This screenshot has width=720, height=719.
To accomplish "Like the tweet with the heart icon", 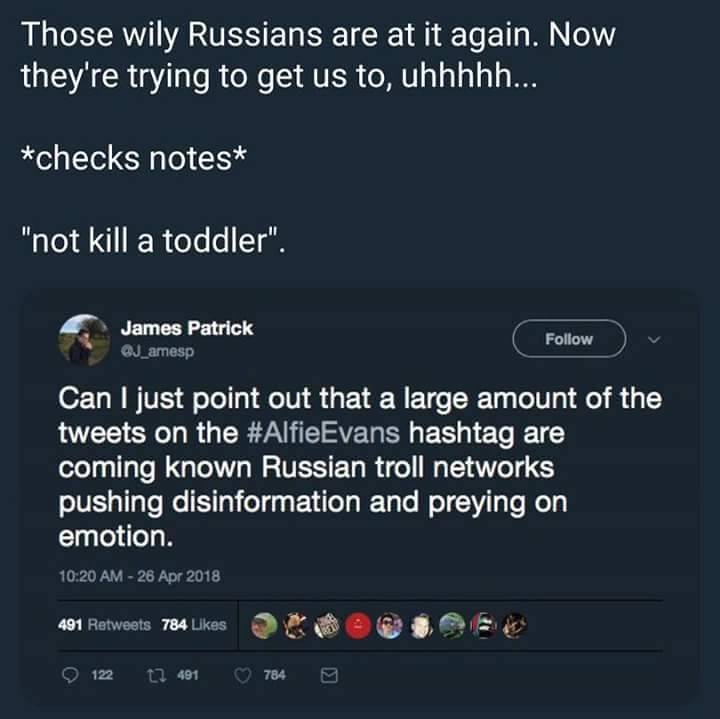I will tap(241, 675).
